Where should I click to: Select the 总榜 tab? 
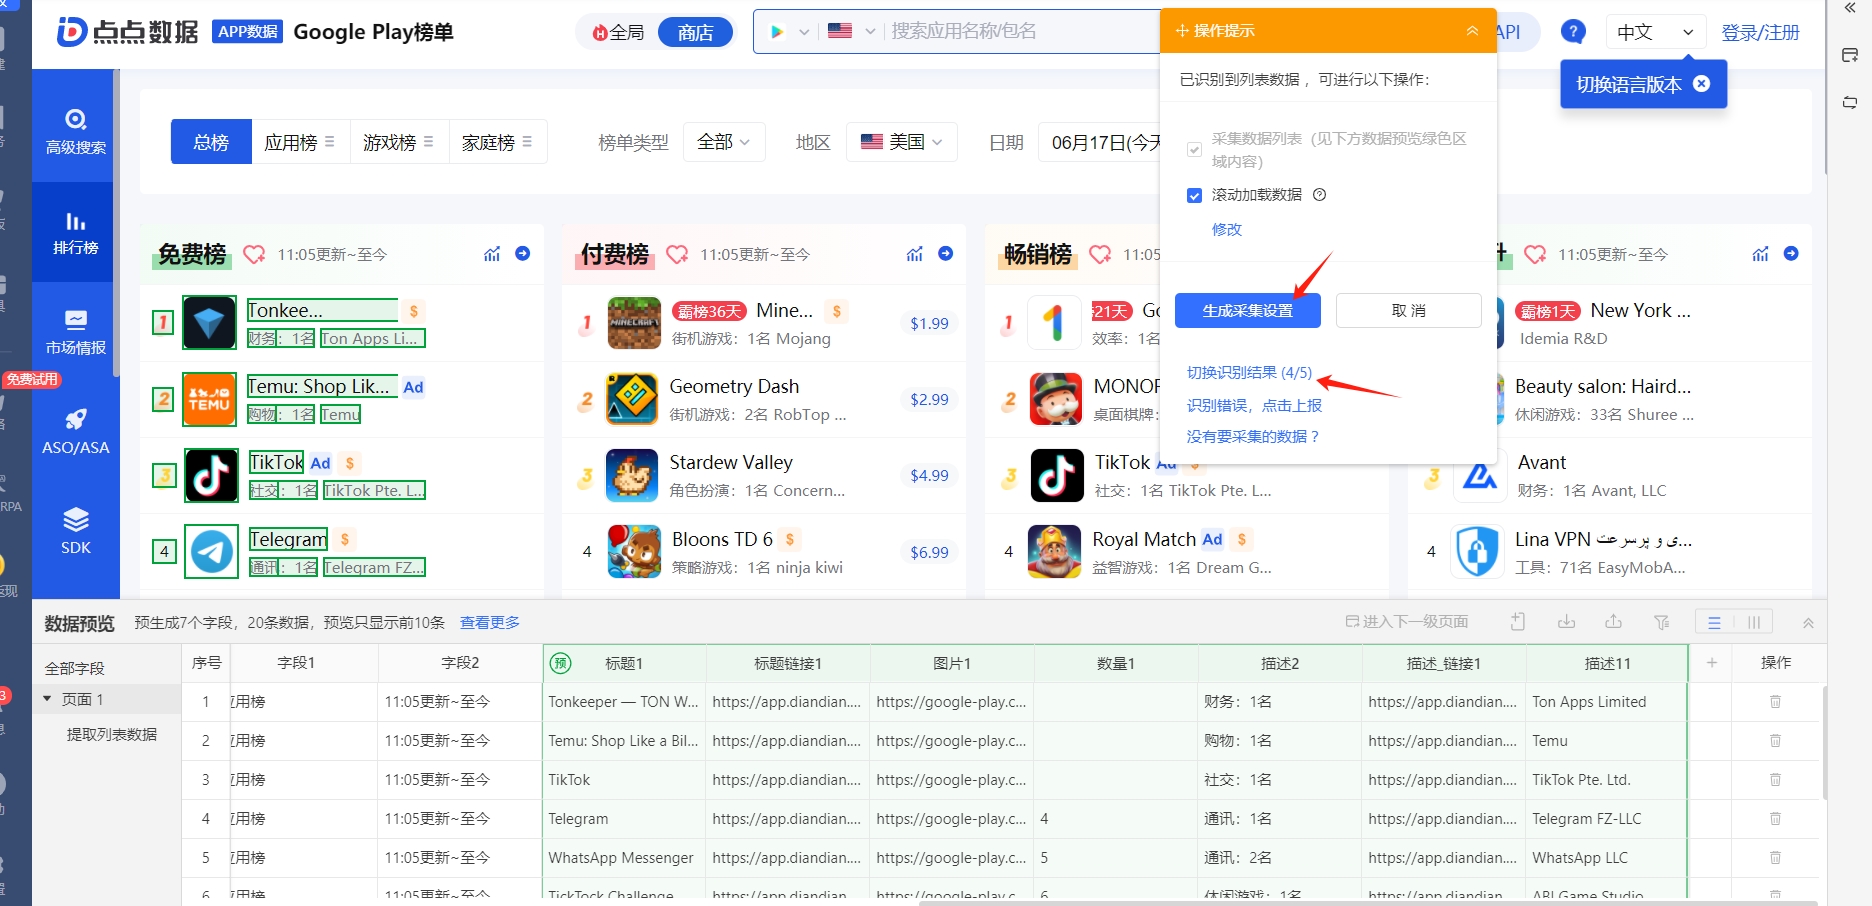pyautogui.click(x=211, y=142)
